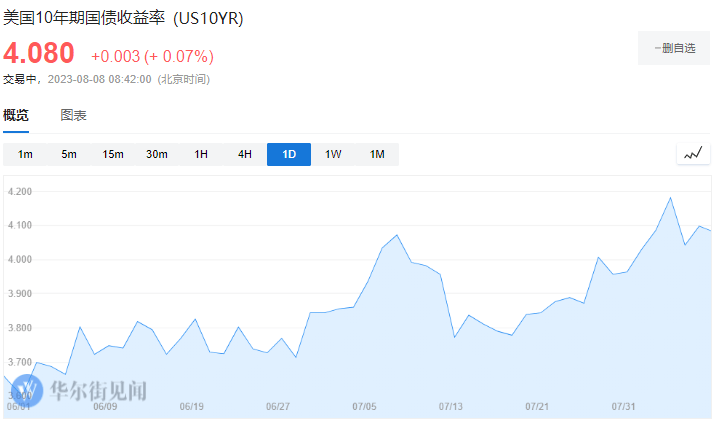This screenshot has height=424, width=727.
Task: Select the 1H timeframe
Action: [201, 154]
